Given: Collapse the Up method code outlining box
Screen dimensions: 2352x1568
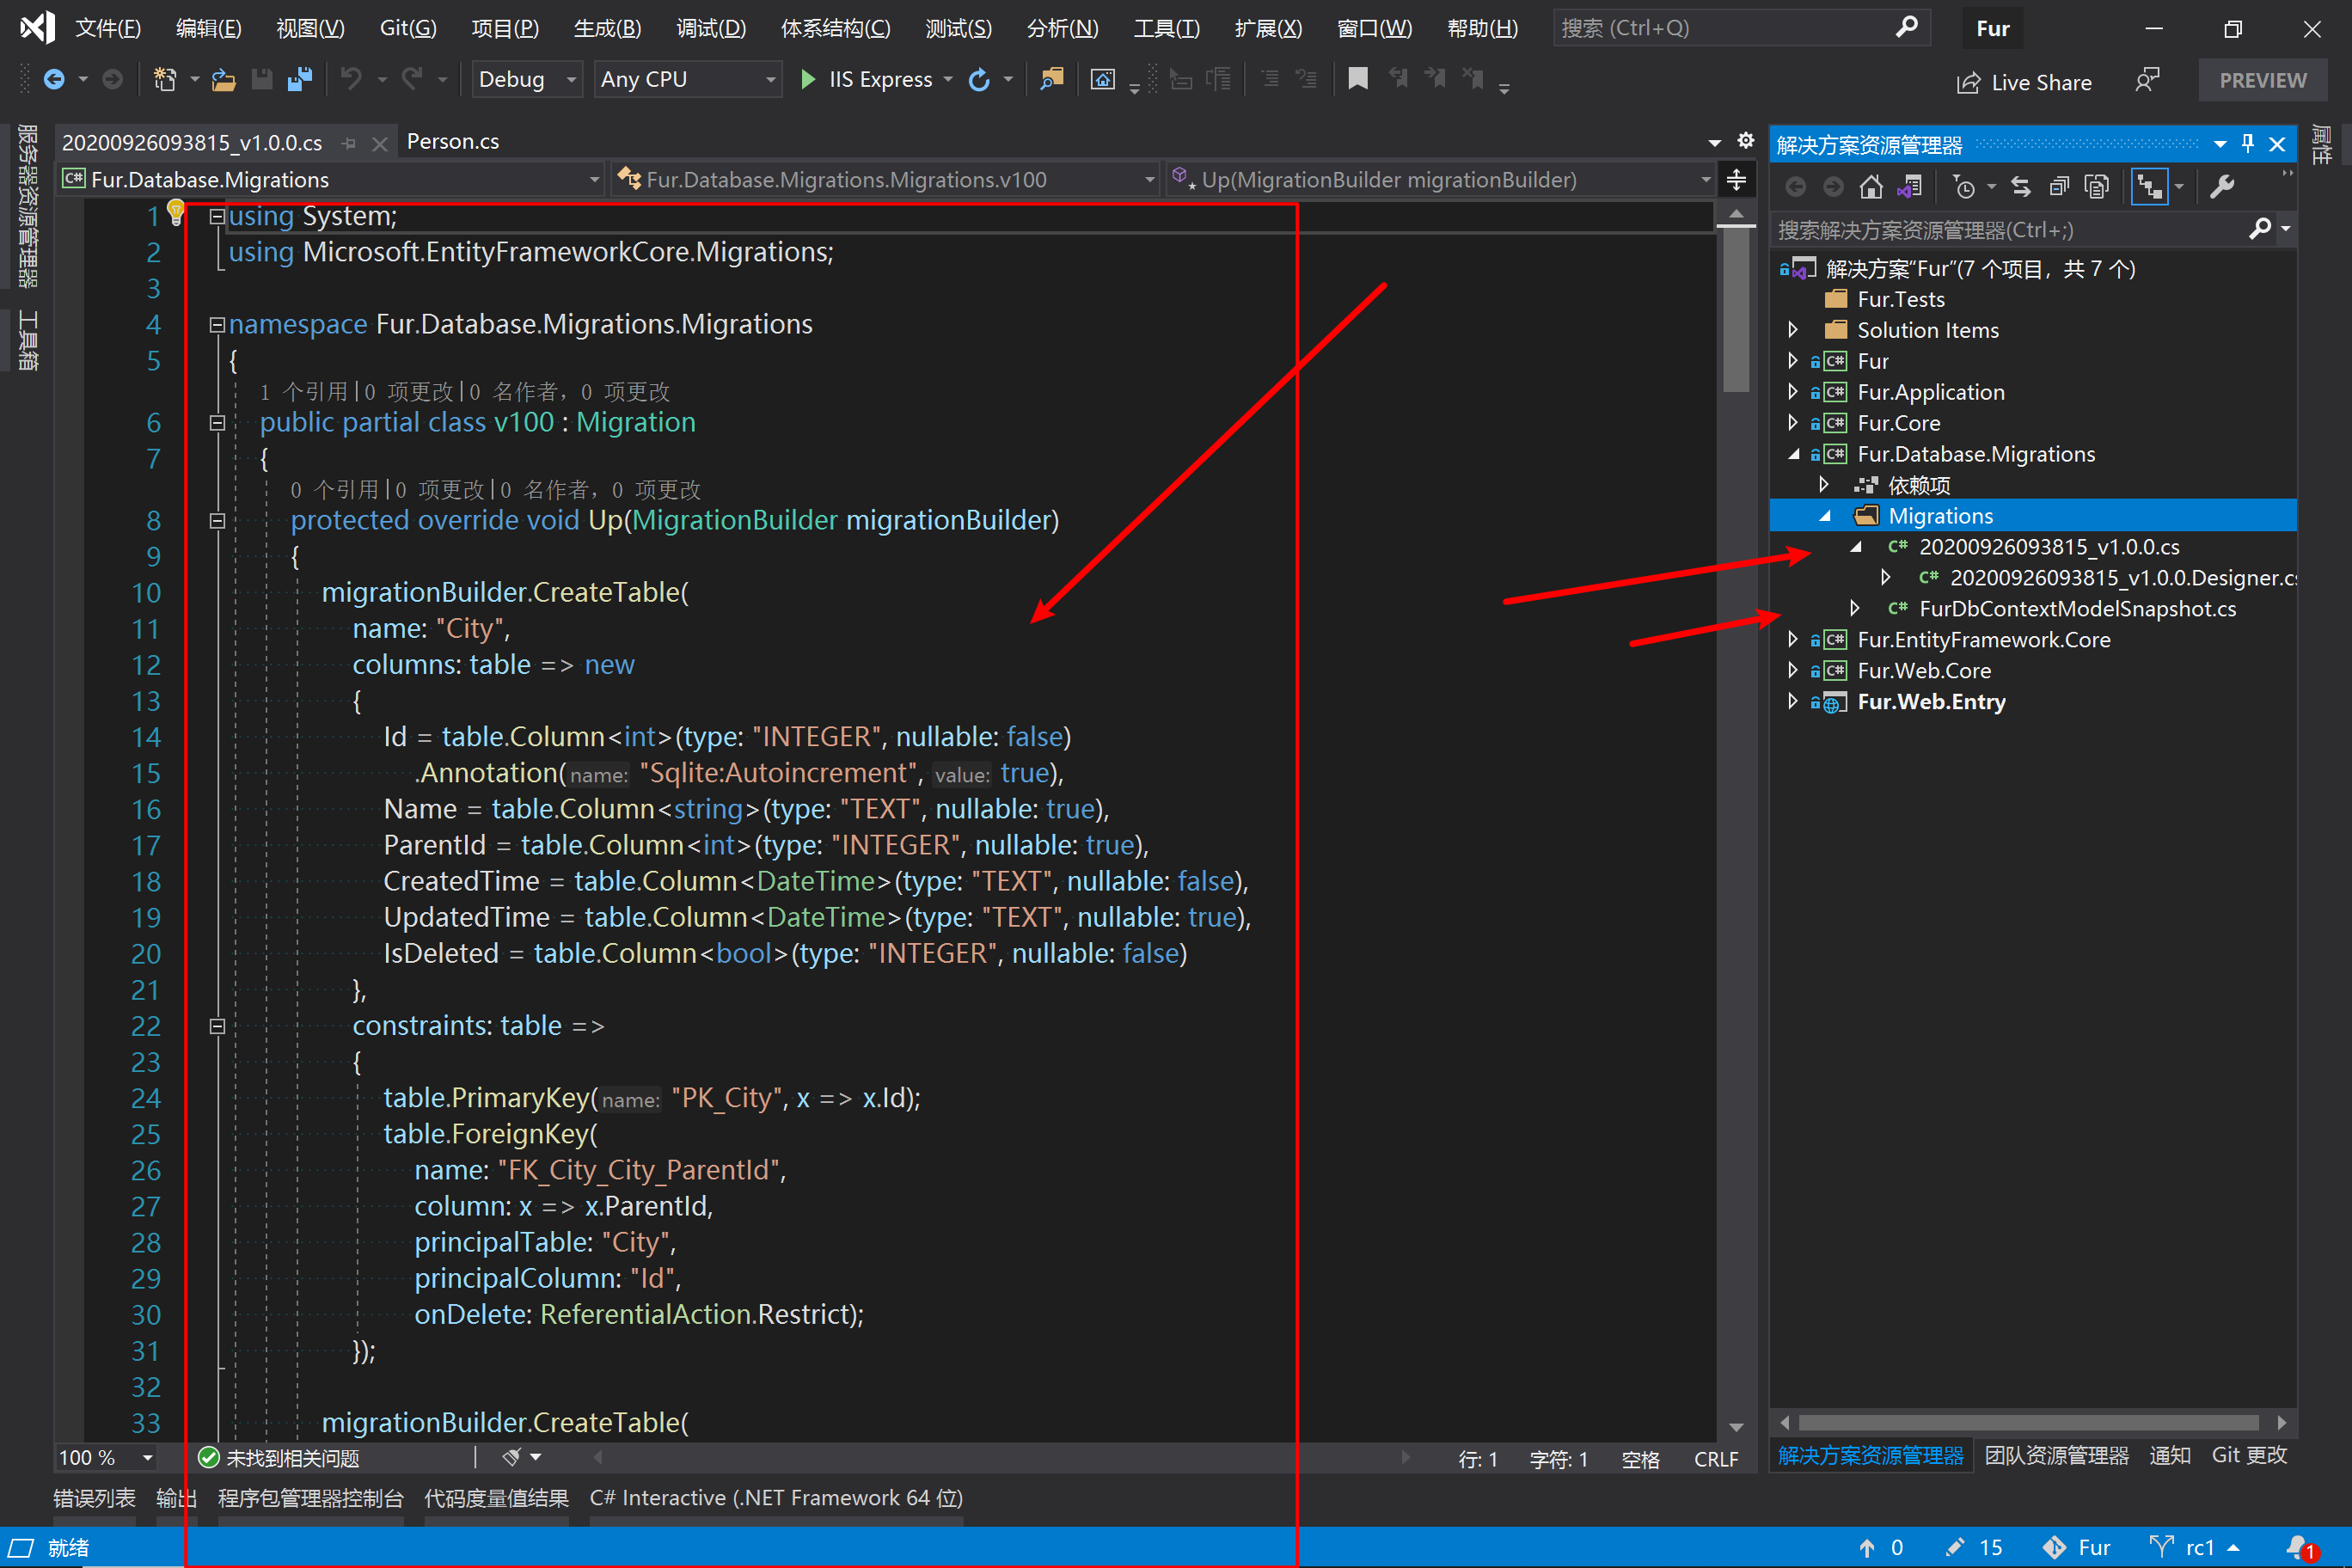Looking at the screenshot, I should [217, 520].
